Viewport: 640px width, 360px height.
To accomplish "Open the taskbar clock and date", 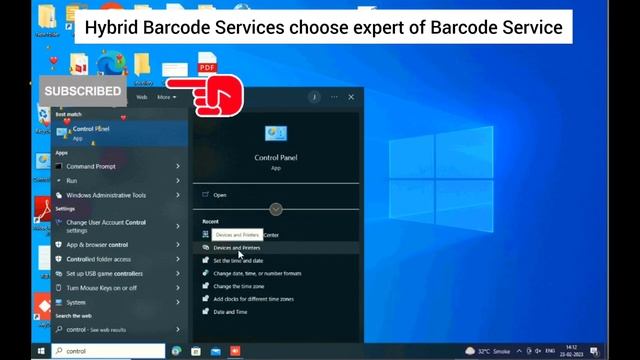I will coord(571,351).
